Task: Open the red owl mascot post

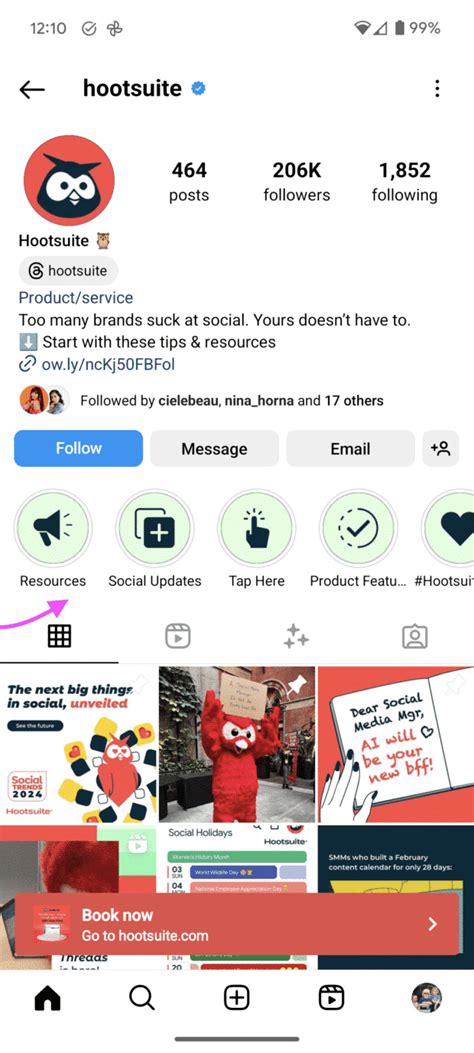Action: point(237,744)
